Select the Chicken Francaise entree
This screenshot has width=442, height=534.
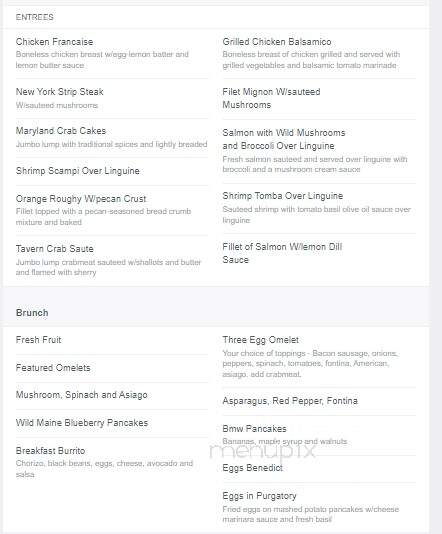point(54,42)
